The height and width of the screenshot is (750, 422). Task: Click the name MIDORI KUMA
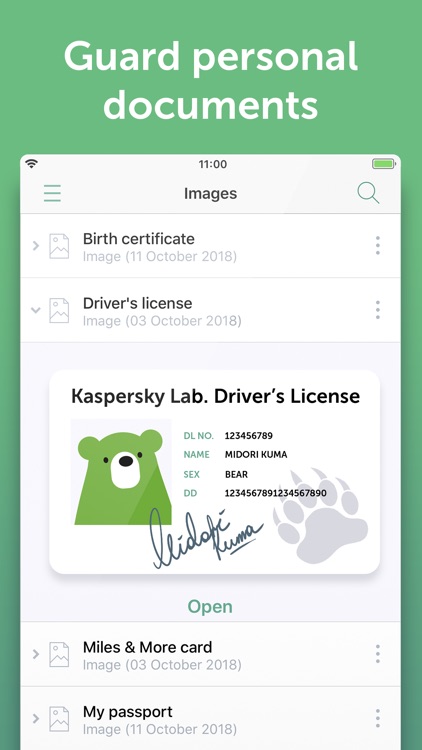coord(256,454)
